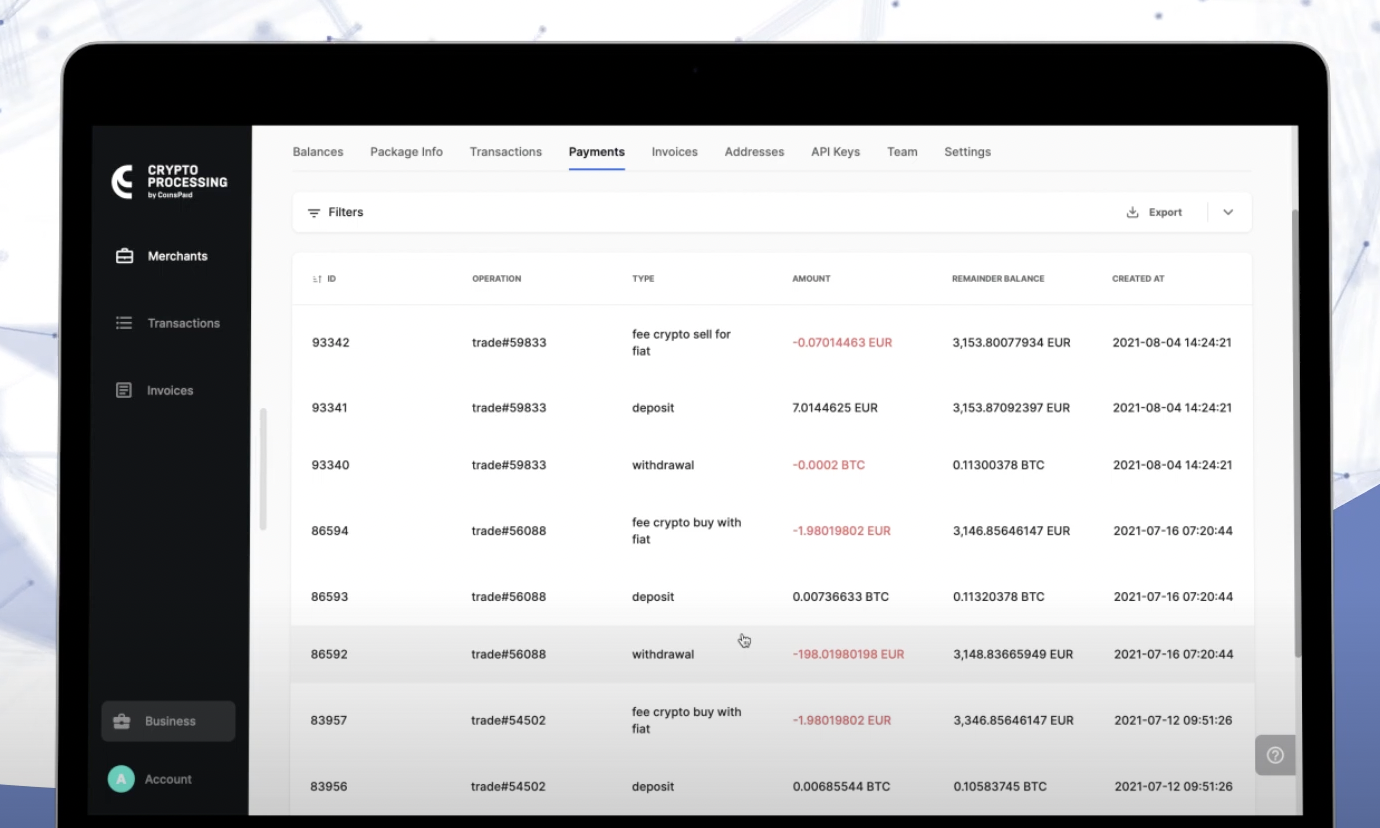Click the Filters funnel icon
The width and height of the screenshot is (1380, 828).
(x=314, y=213)
